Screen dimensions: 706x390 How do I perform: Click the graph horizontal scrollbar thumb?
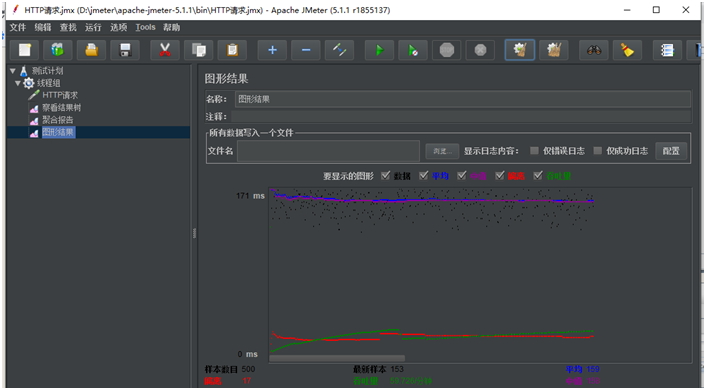point(337,358)
